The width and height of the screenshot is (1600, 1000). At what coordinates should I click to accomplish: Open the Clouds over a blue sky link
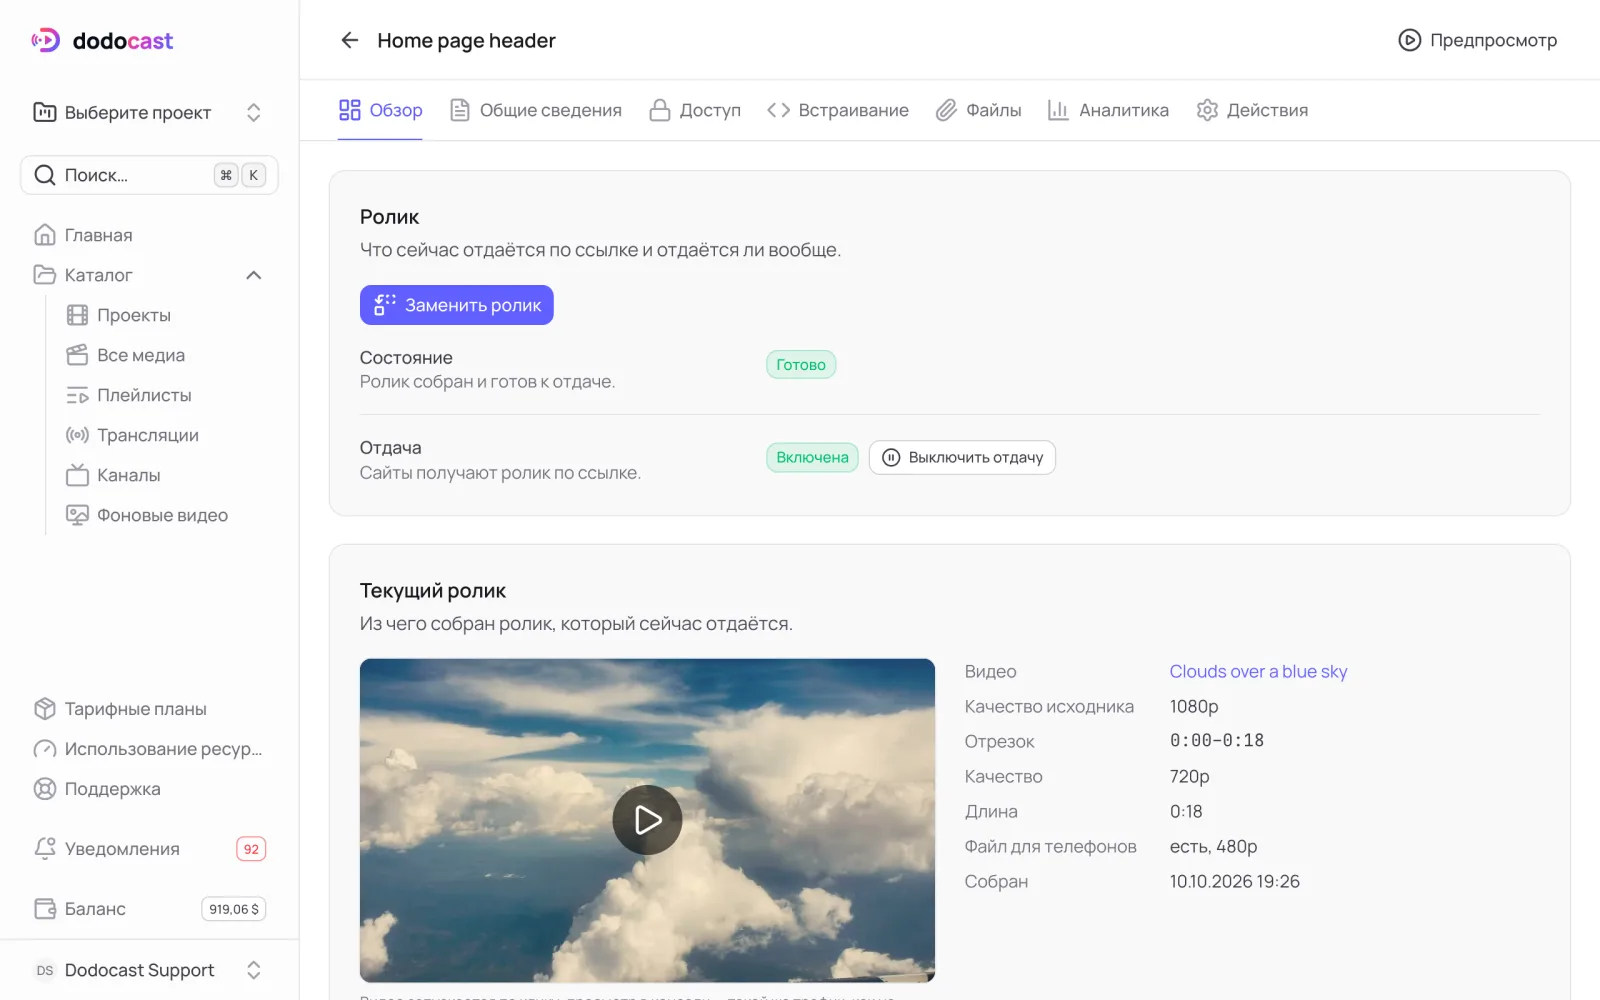(x=1258, y=671)
